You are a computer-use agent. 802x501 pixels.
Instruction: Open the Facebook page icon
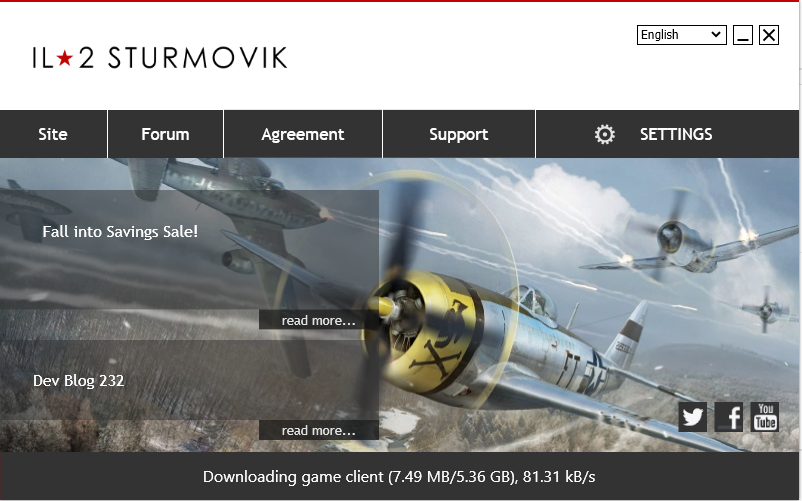coord(729,417)
